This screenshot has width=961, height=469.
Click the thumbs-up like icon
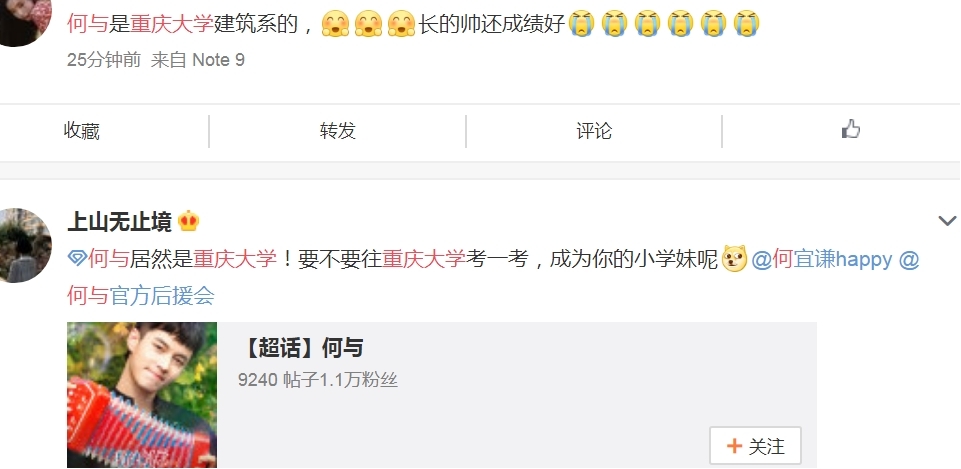pos(850,130)
